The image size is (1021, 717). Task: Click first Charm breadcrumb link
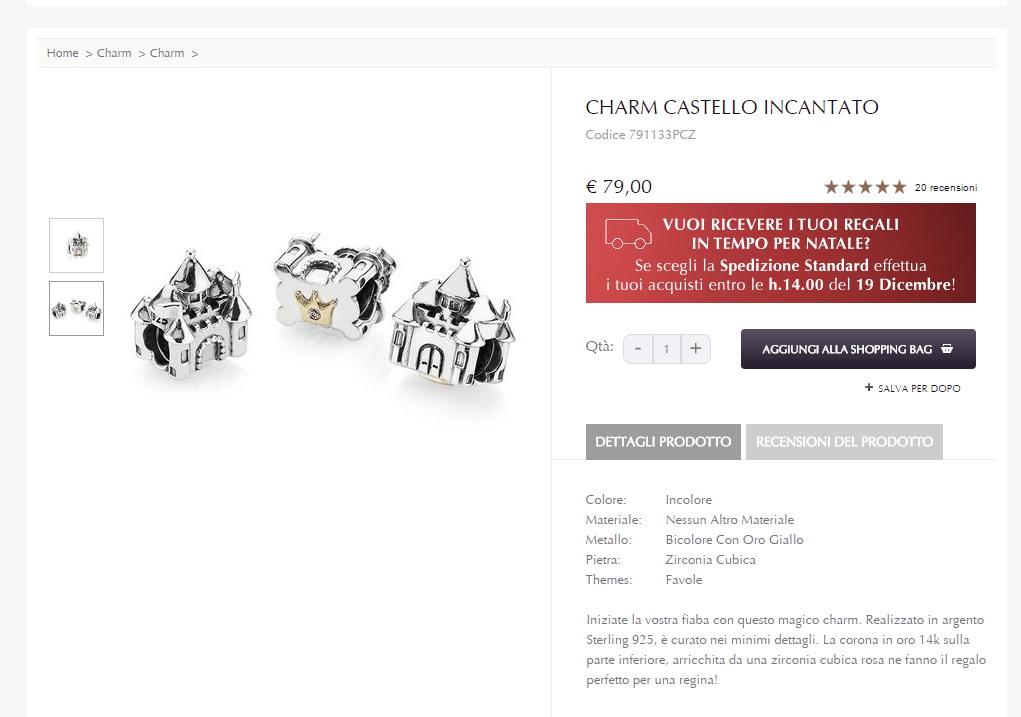point(114,53)
